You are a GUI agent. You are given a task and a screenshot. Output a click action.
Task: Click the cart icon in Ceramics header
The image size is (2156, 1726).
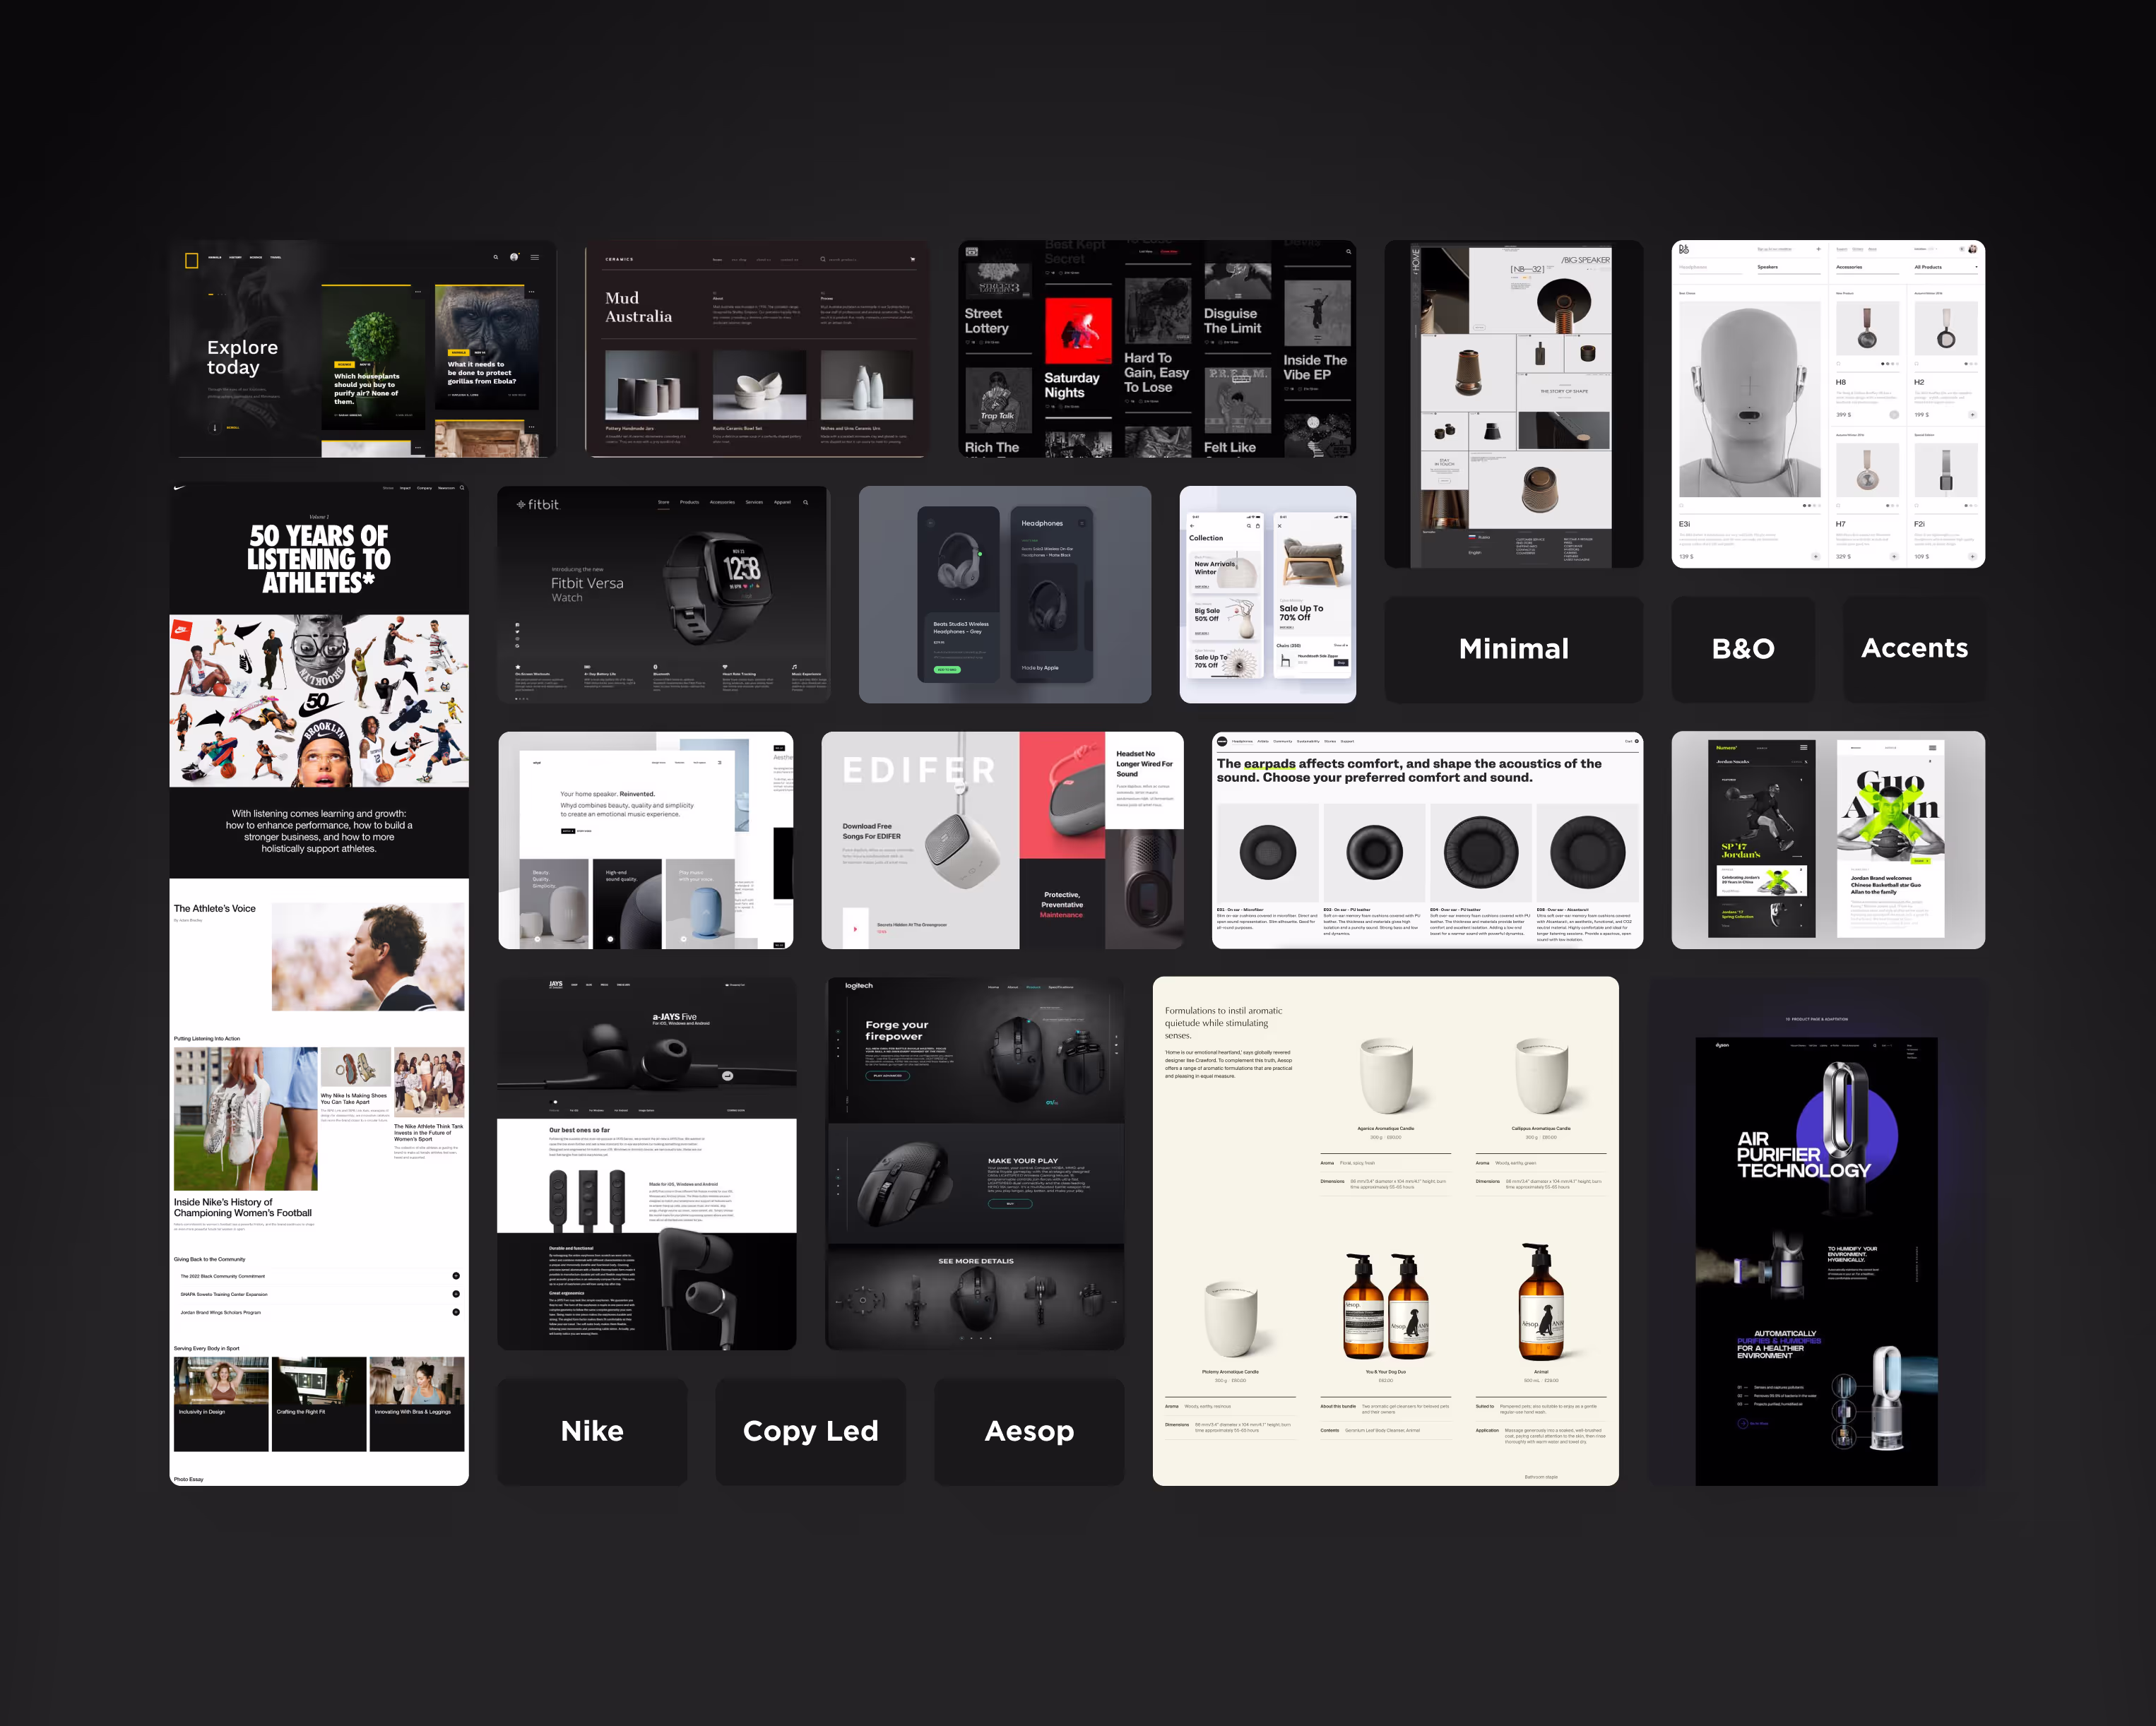(x=912, y=259)
